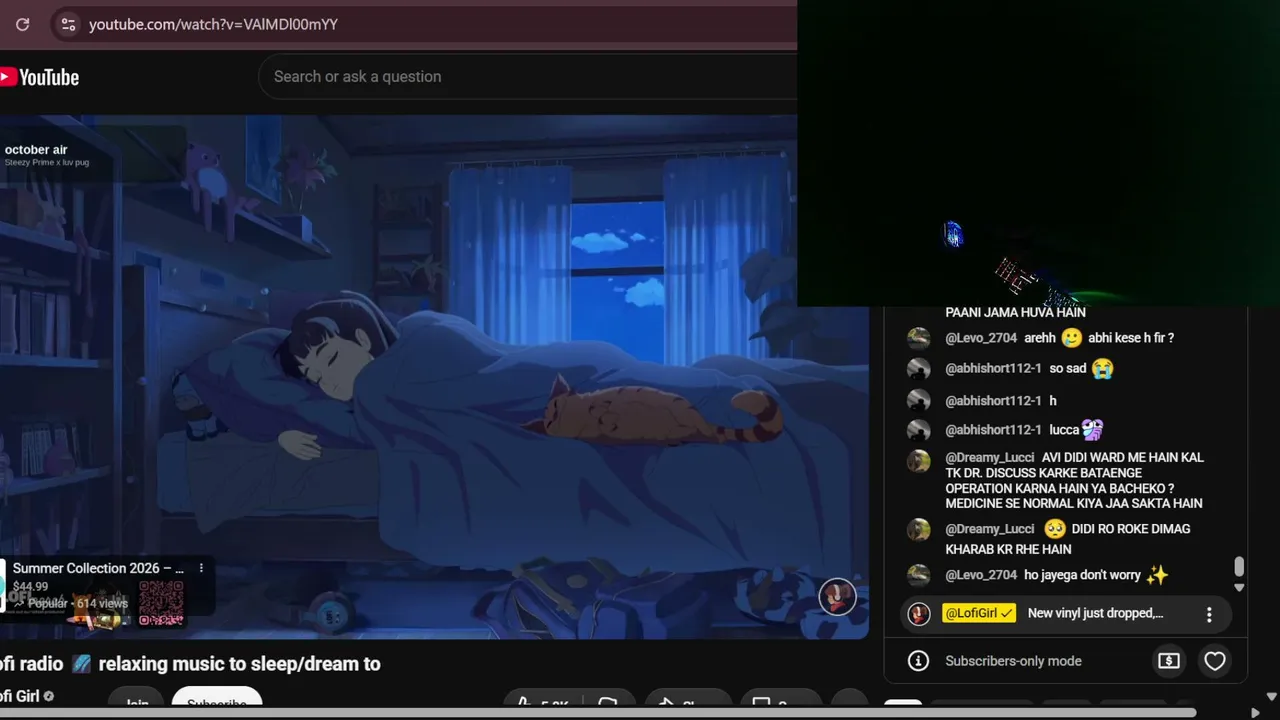Click the page scroll-down arrow at bottom right
The width and height of the screenshot is (1280, 720).
(x=1272, y=697)
